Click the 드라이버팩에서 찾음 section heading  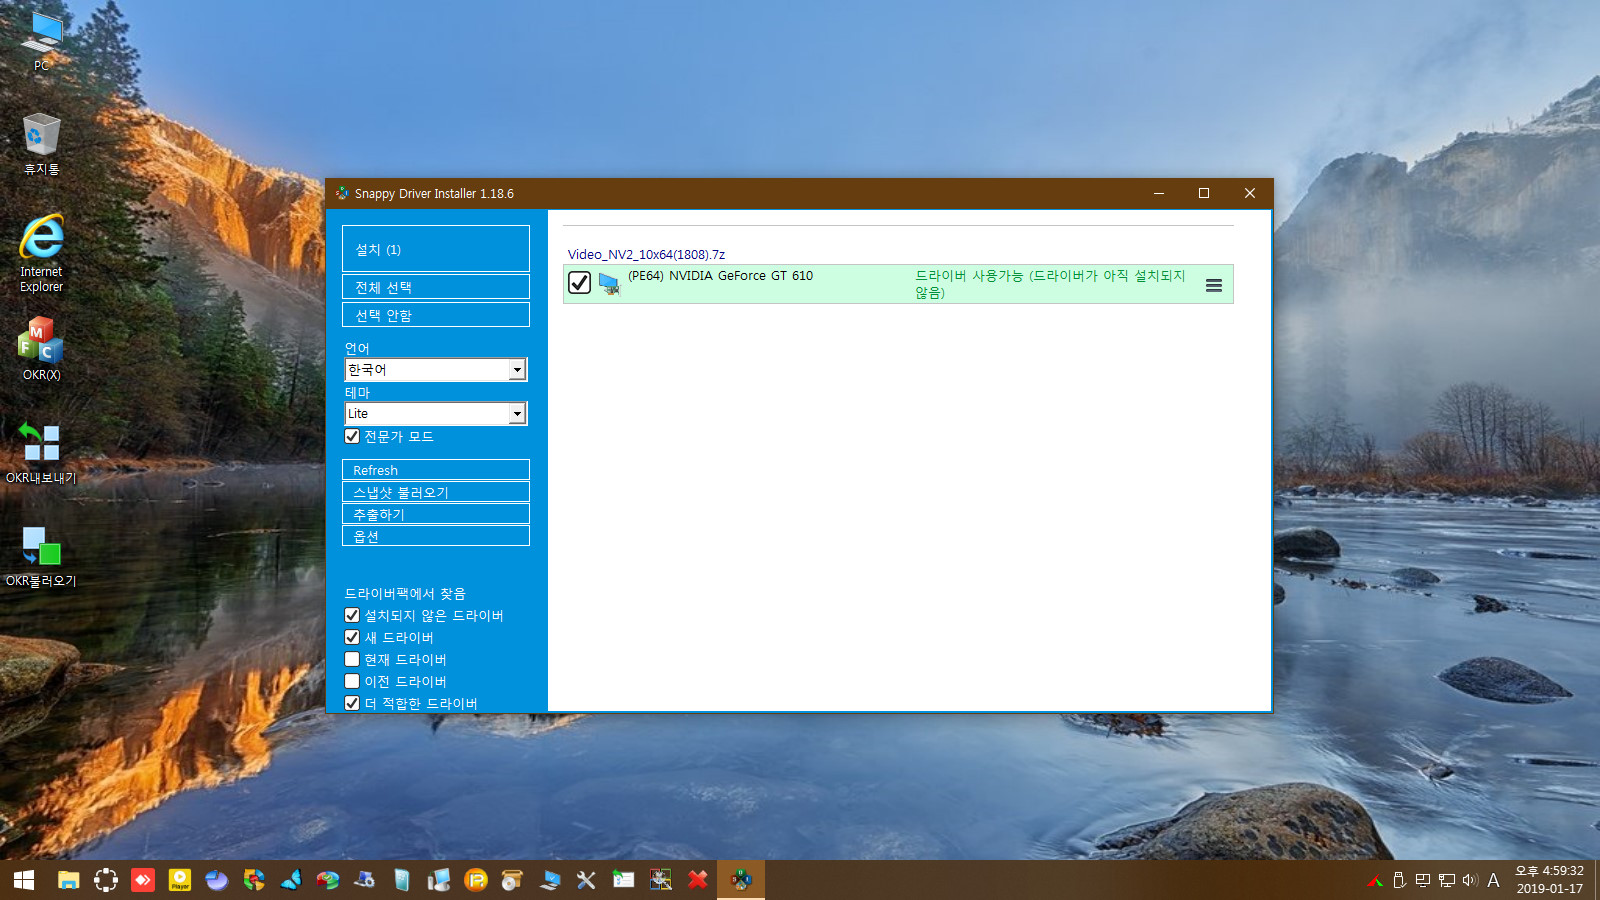pos(405,593)
